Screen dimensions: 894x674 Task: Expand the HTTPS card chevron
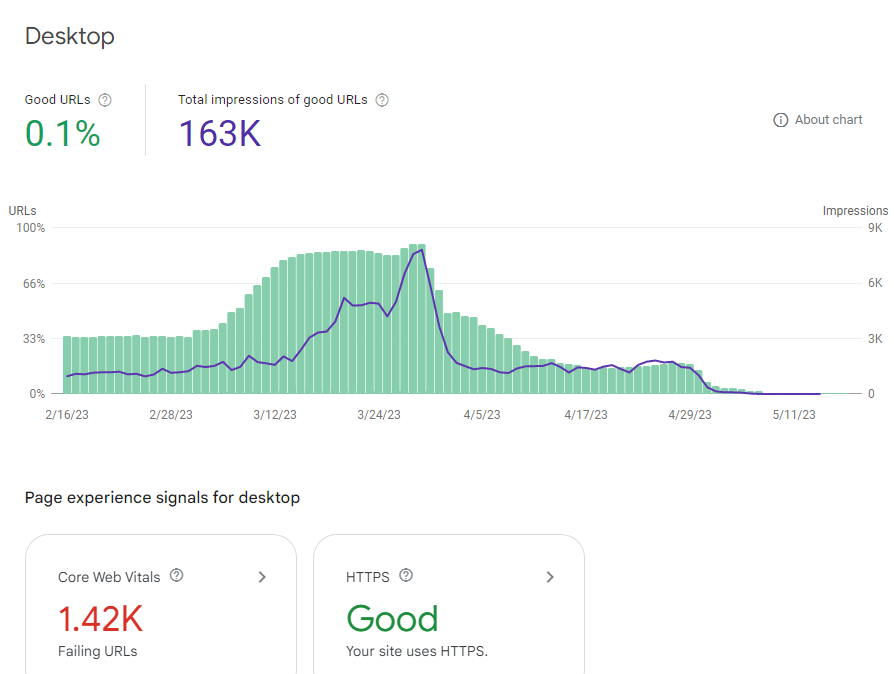point(550,577)
